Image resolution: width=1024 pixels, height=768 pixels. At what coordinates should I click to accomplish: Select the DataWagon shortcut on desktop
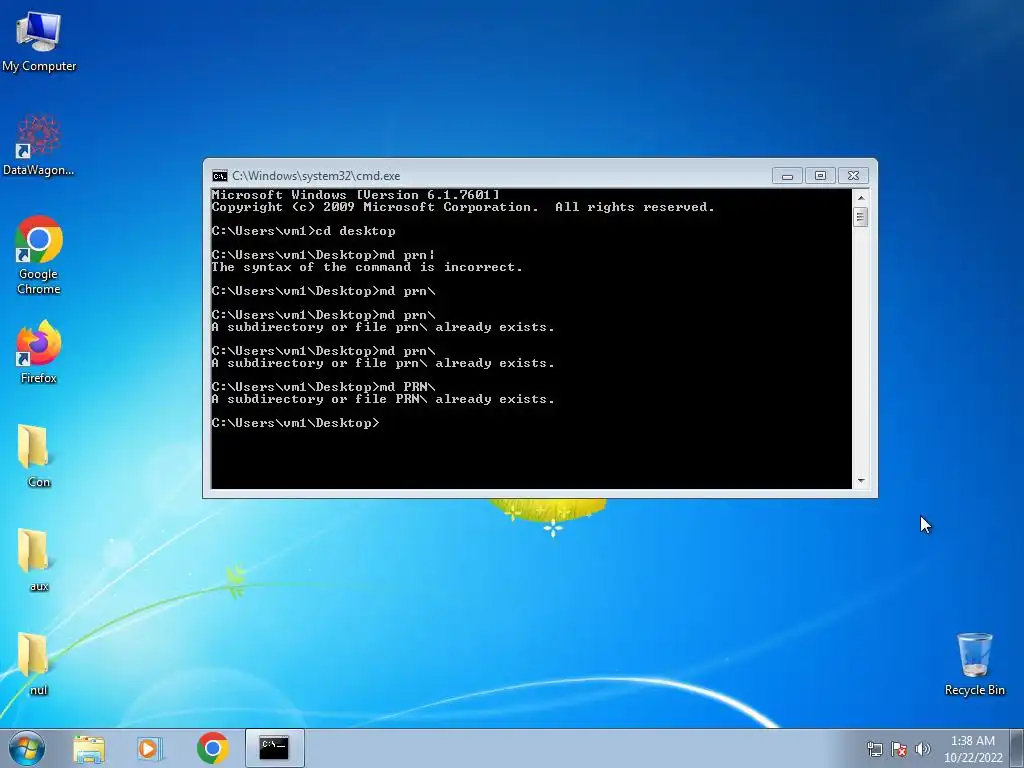pyautogui.click(x=39, y=145)
